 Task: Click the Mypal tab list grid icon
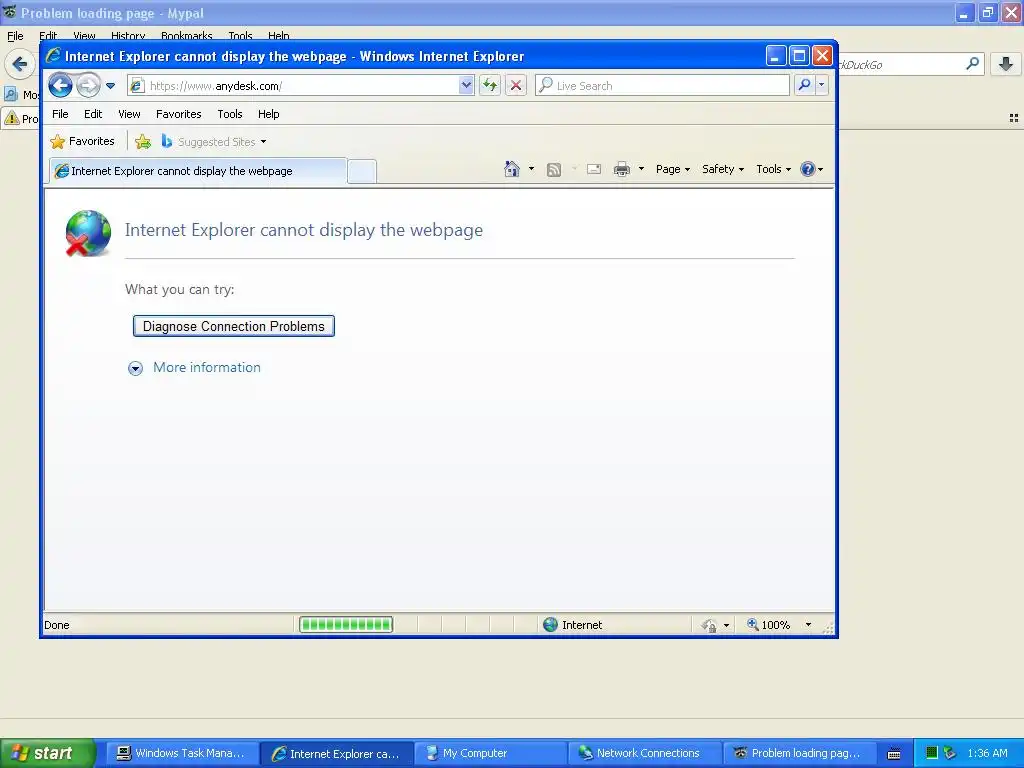pos(1014,118)
